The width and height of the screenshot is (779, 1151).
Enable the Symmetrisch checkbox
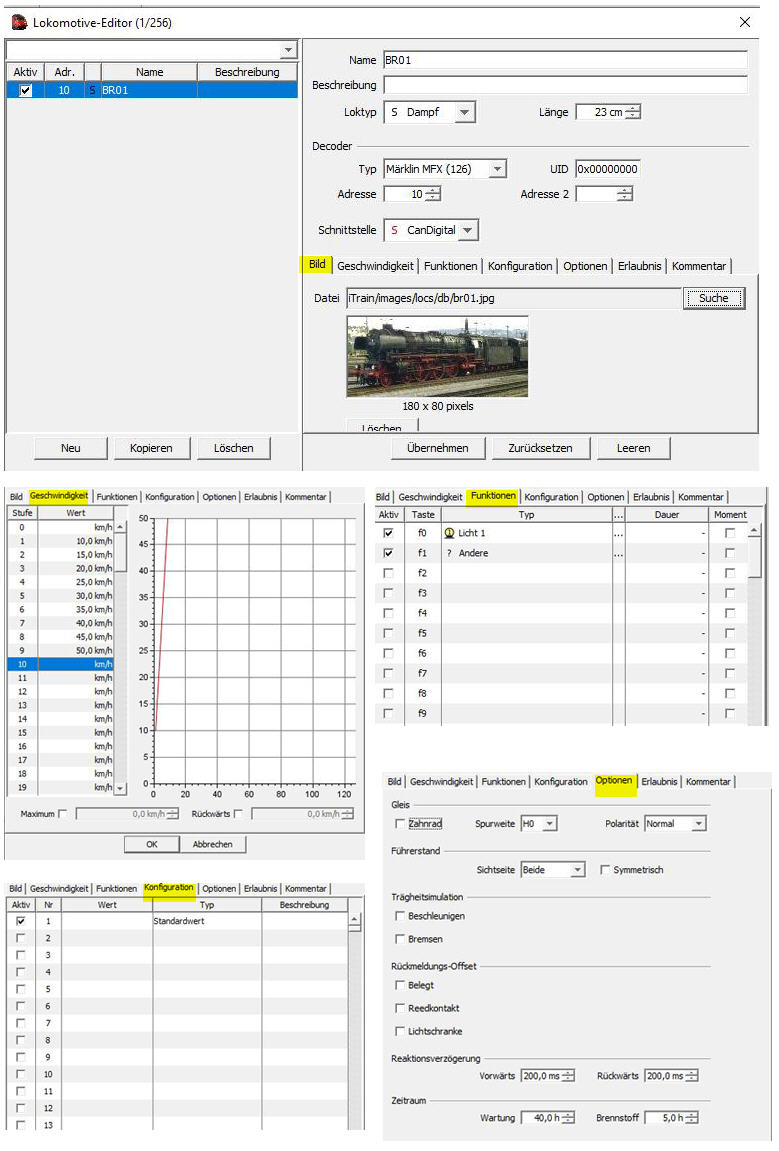pyautogui.click(x=605, y=870)
